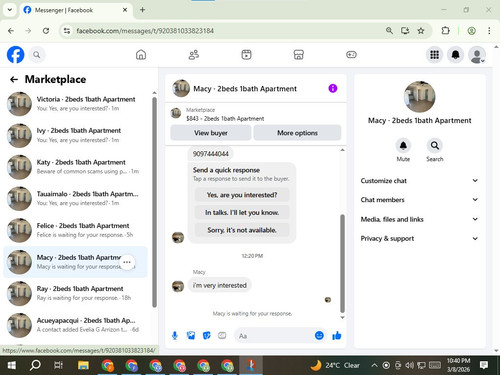500x375 pixels.
Task: Open the three-dots menu on Macy chat row
Action: tap(127, 262)
